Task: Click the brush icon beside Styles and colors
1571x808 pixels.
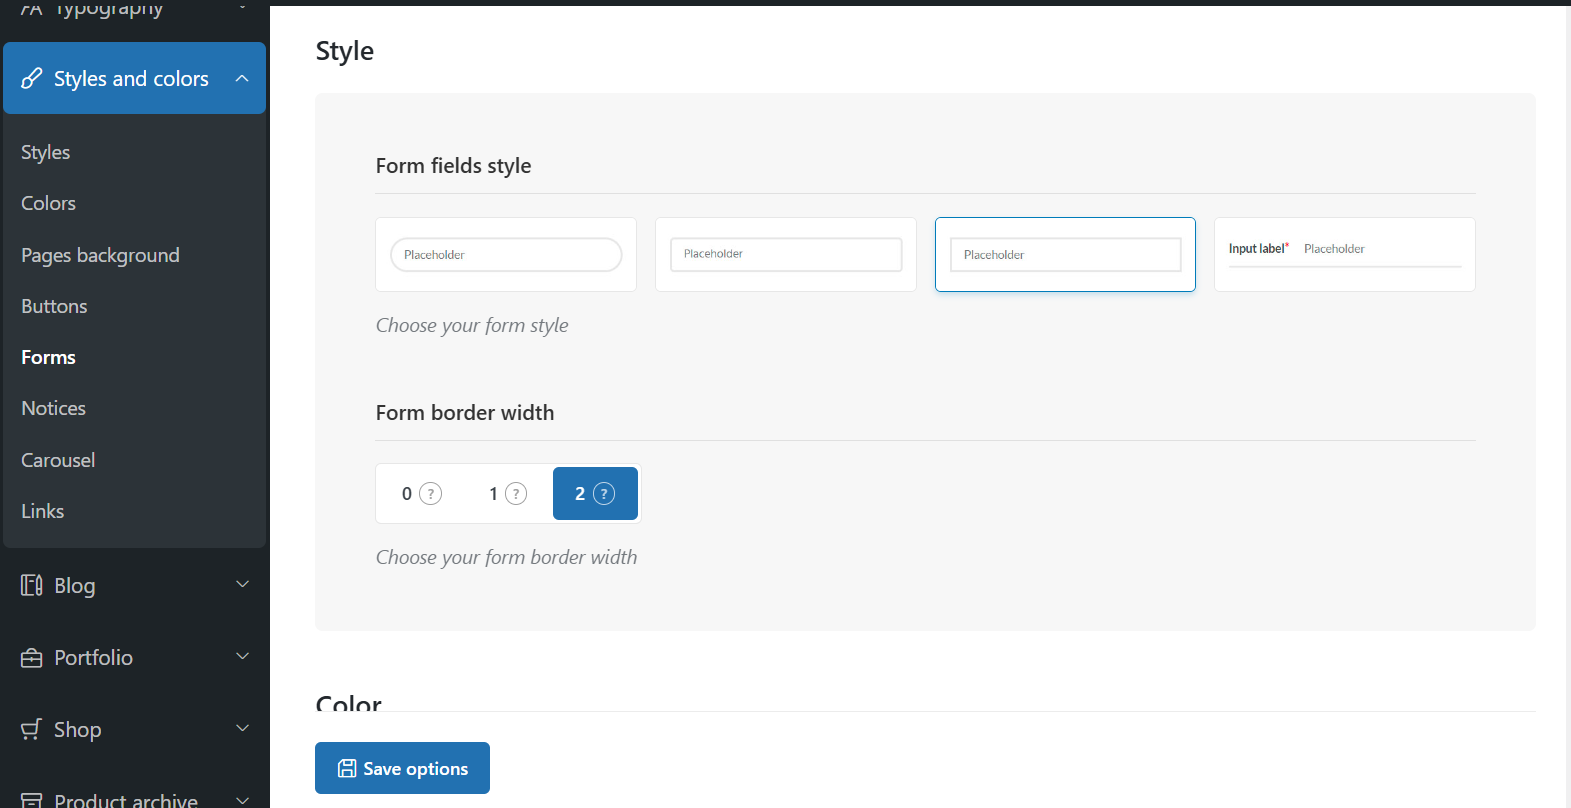Action: coord(32,78)
